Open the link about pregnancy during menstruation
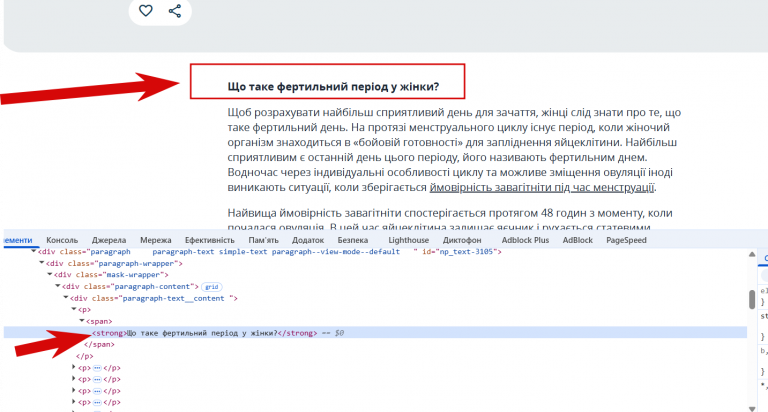This screenshot has height=412, width=768. (542, 188)
